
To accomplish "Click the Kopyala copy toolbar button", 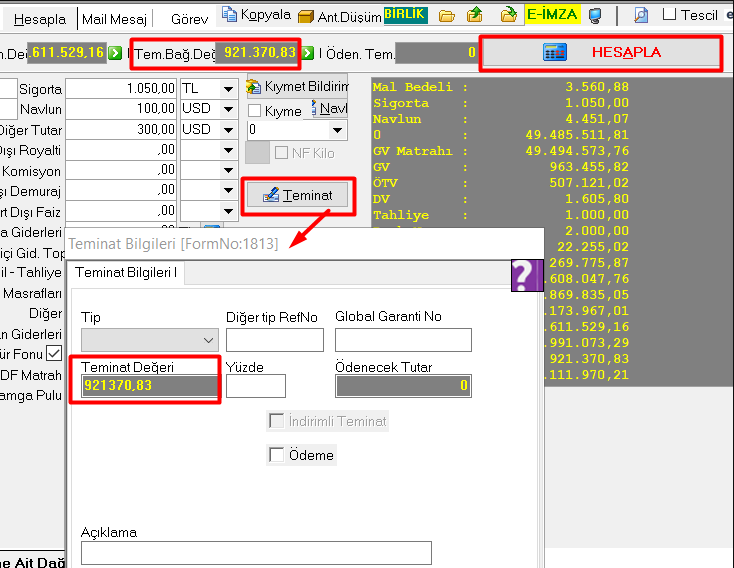I will click(x=256, y=15).
